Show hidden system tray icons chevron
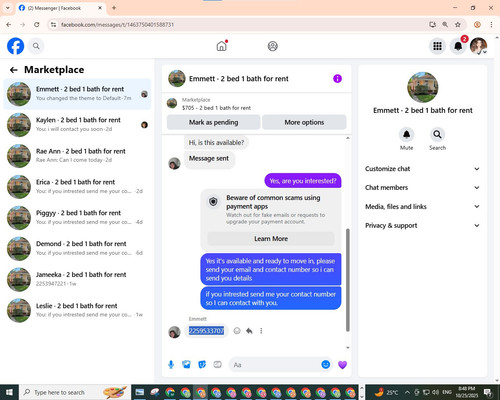Screen dimensions: 500x400 click(x=407, y=392)
